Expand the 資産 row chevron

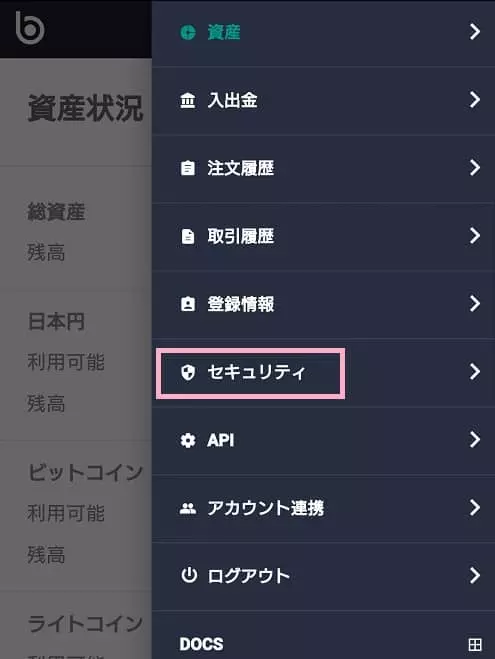click(475, 32)
